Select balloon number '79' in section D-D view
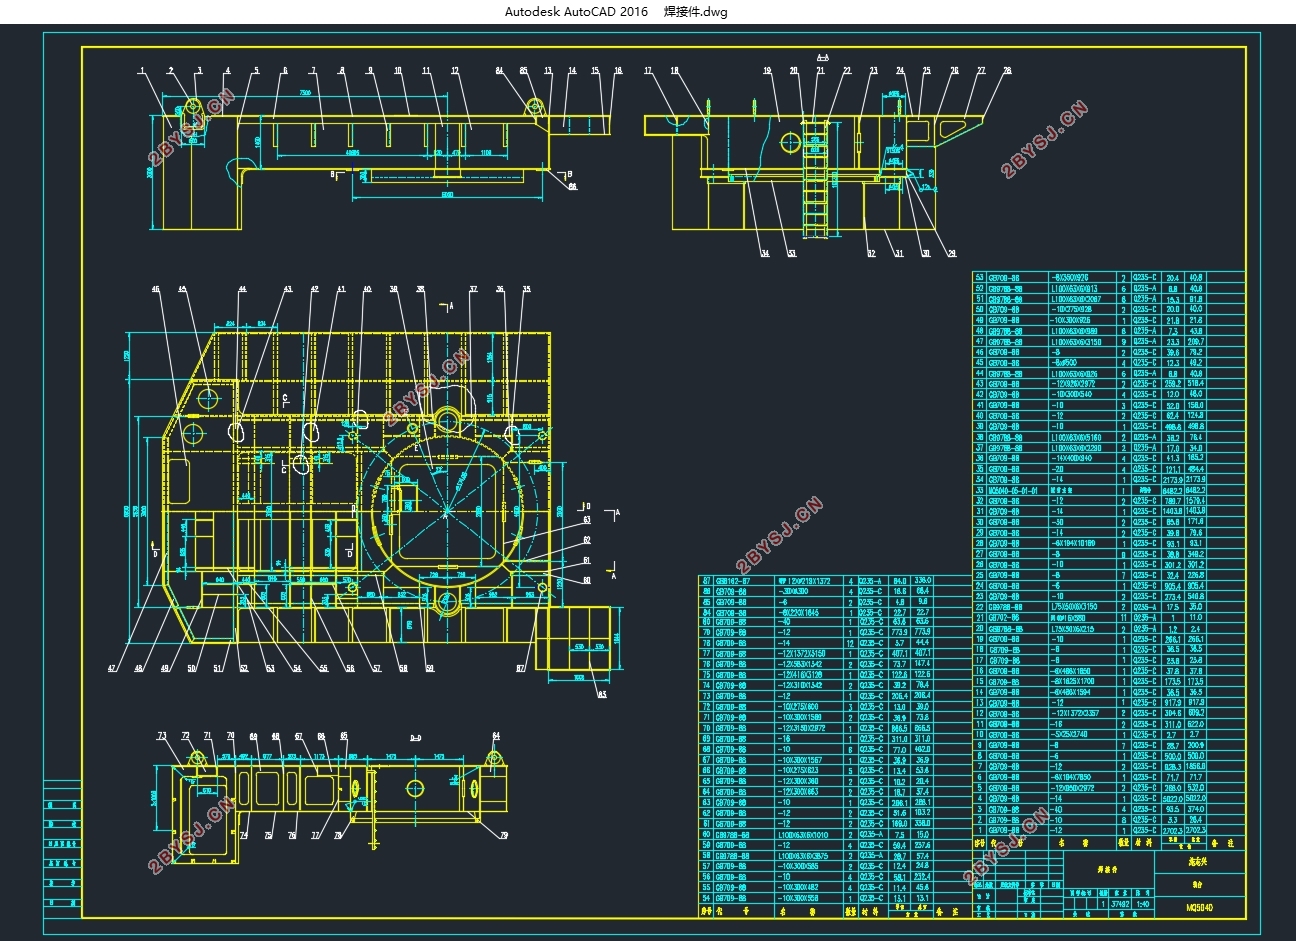The height and width of the screenshot is (941, 1296). point(503,835)
